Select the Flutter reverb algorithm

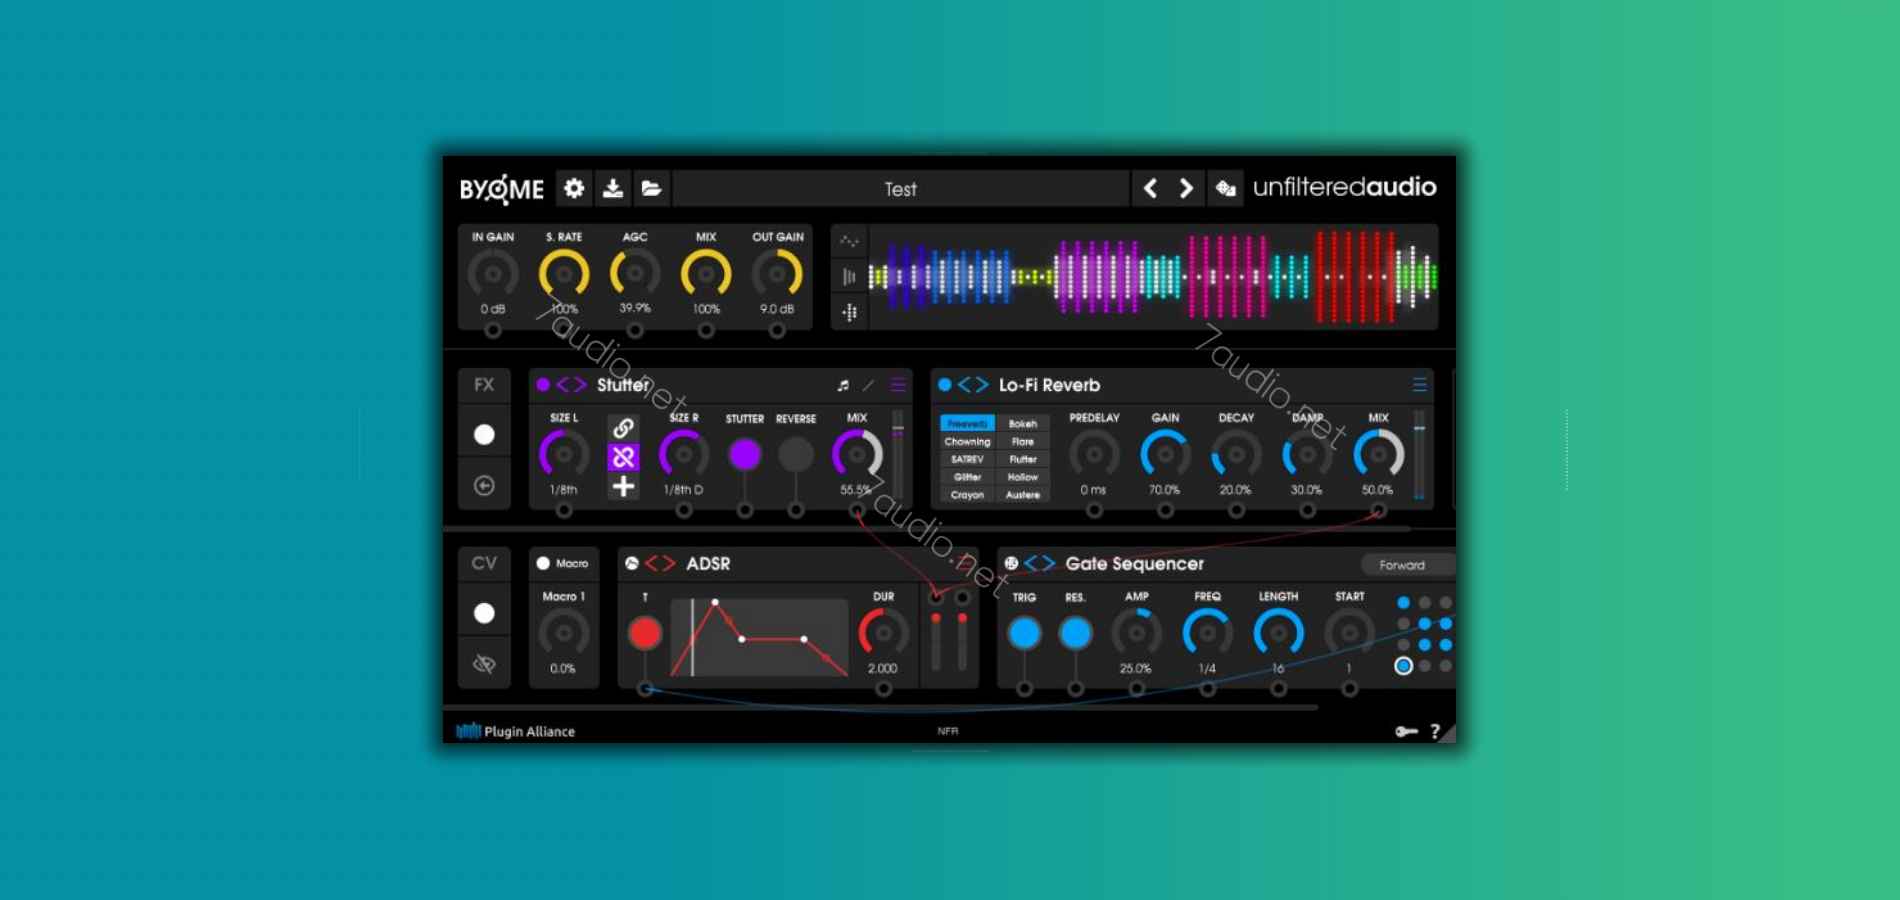(x=1022, y=459)
